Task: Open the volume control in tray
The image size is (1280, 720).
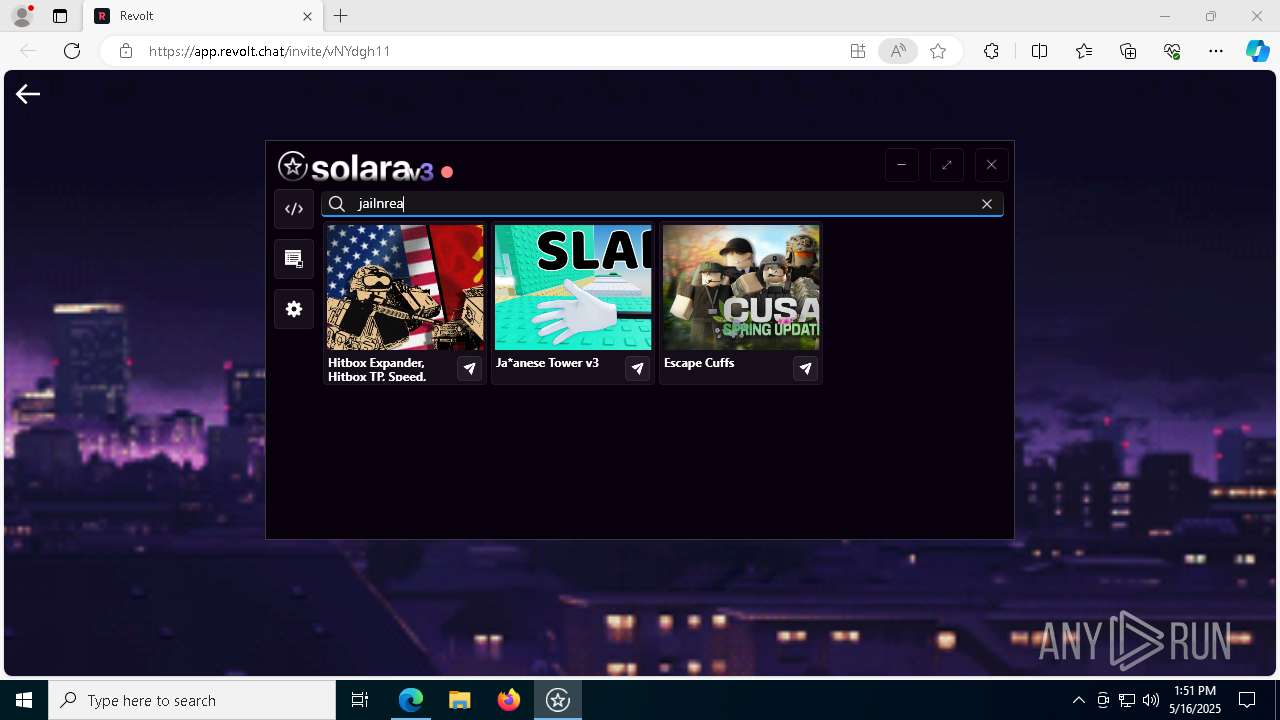Action: (x=1150, y=700)
